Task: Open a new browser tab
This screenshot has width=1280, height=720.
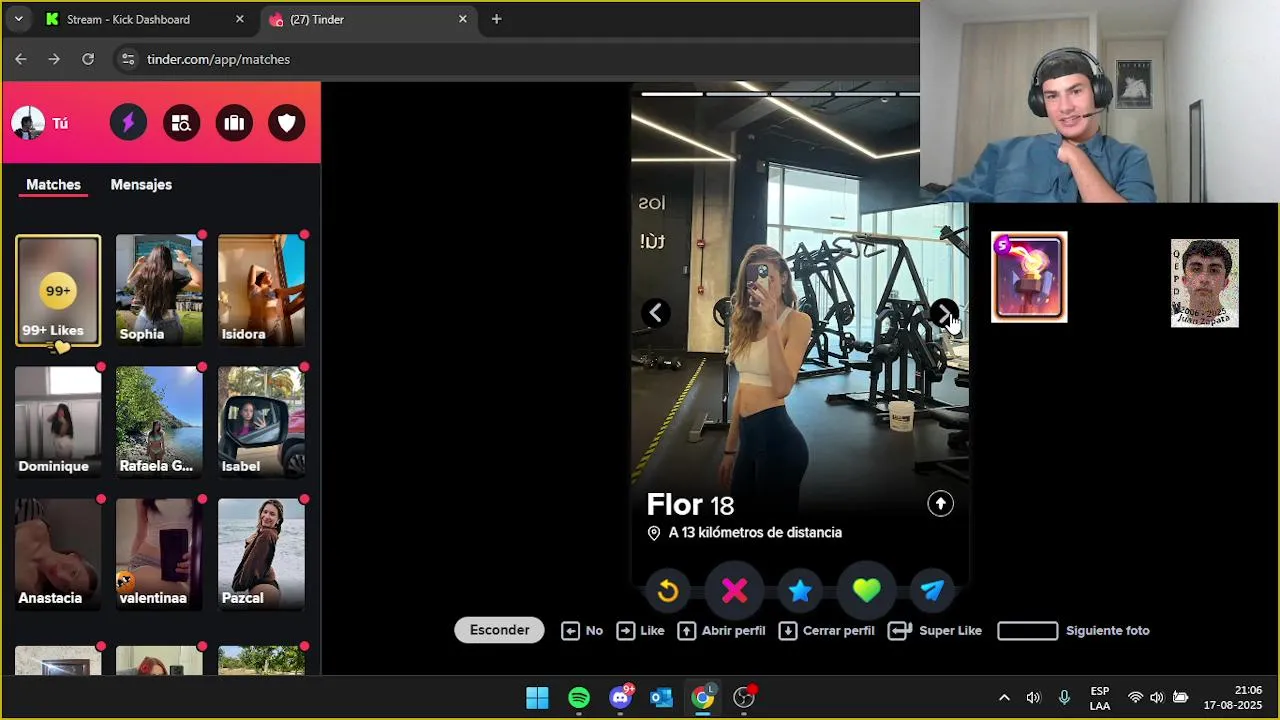Action: pos(496,19)
